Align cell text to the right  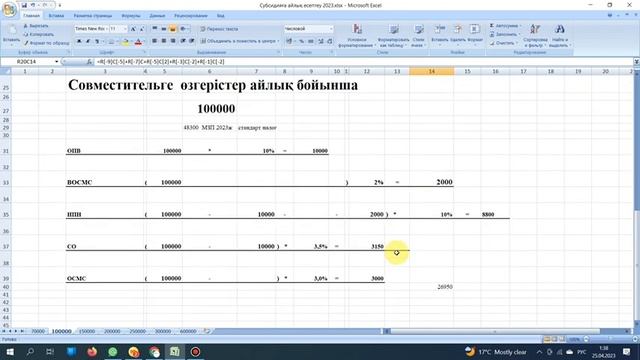click(x=173, y=41)
